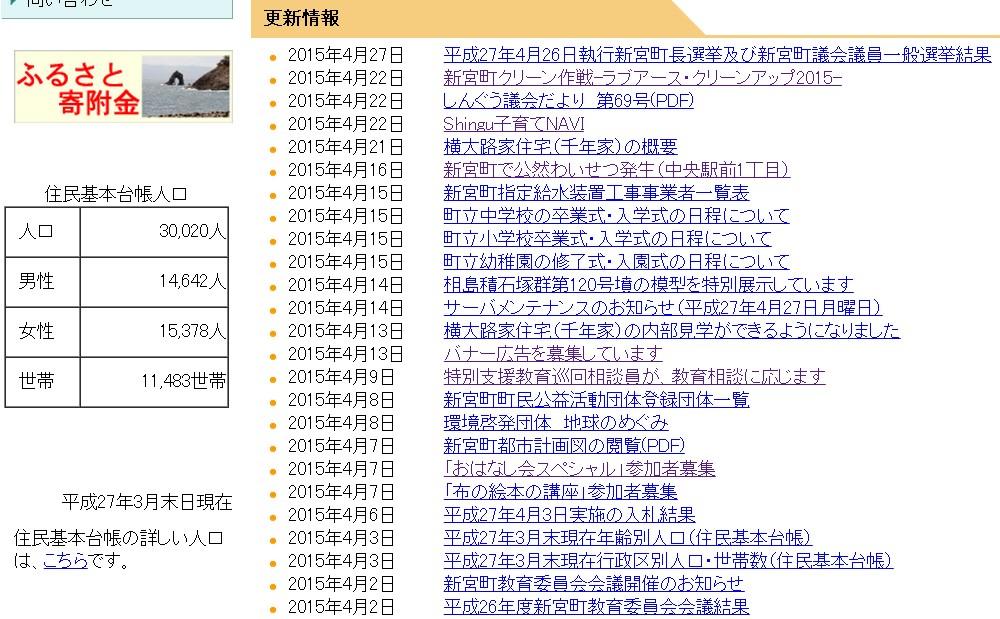This screenshot has width=1000, height=619.
Task: Open the 平成27年4月26日 town election results link
Action: 716,54
